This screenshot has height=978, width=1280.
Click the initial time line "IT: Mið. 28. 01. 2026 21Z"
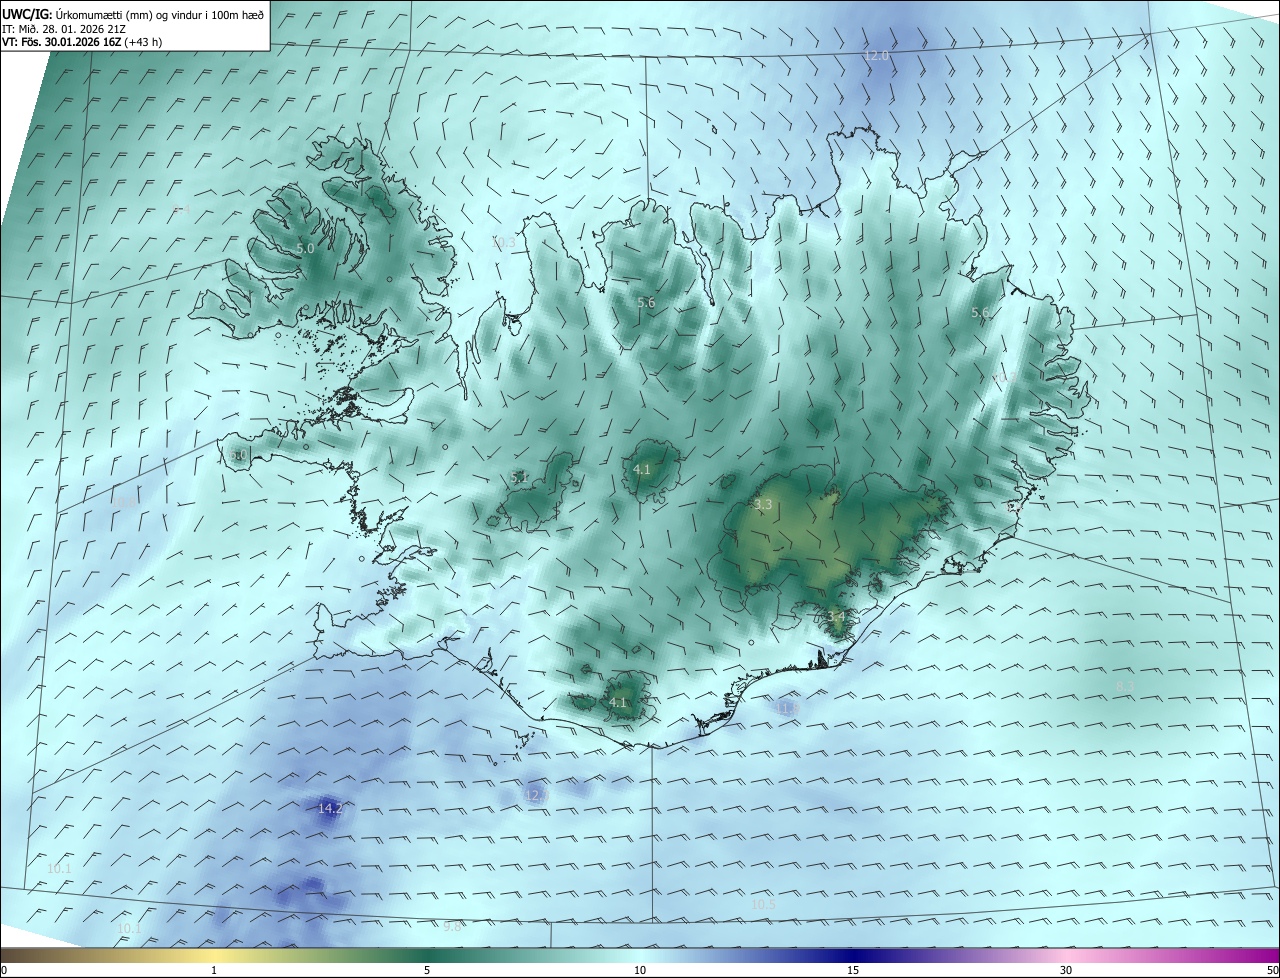point(63,28)
